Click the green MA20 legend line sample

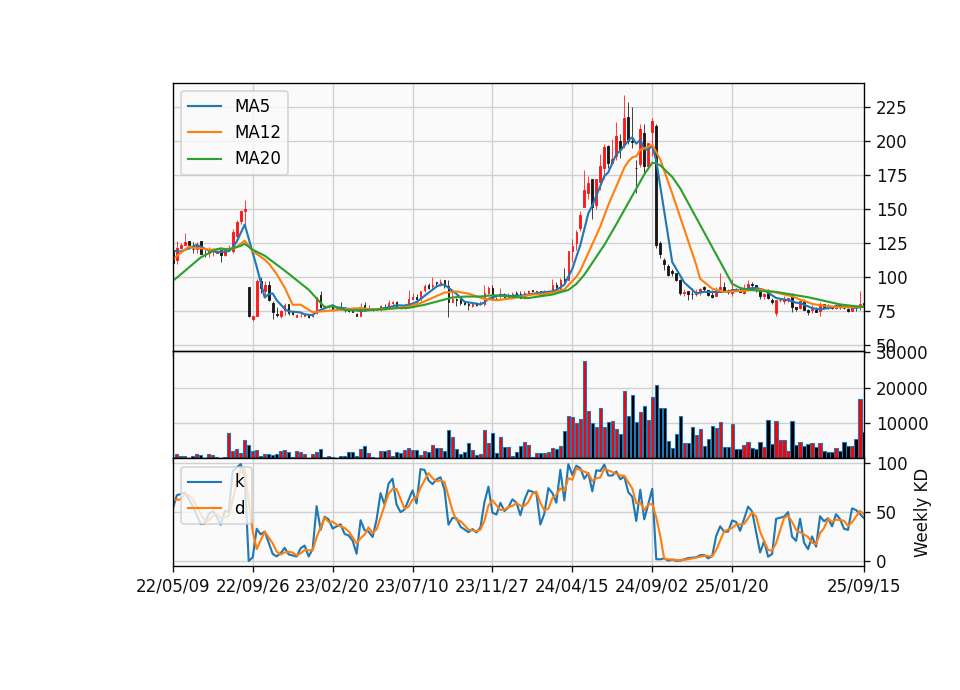coord(204,158)
